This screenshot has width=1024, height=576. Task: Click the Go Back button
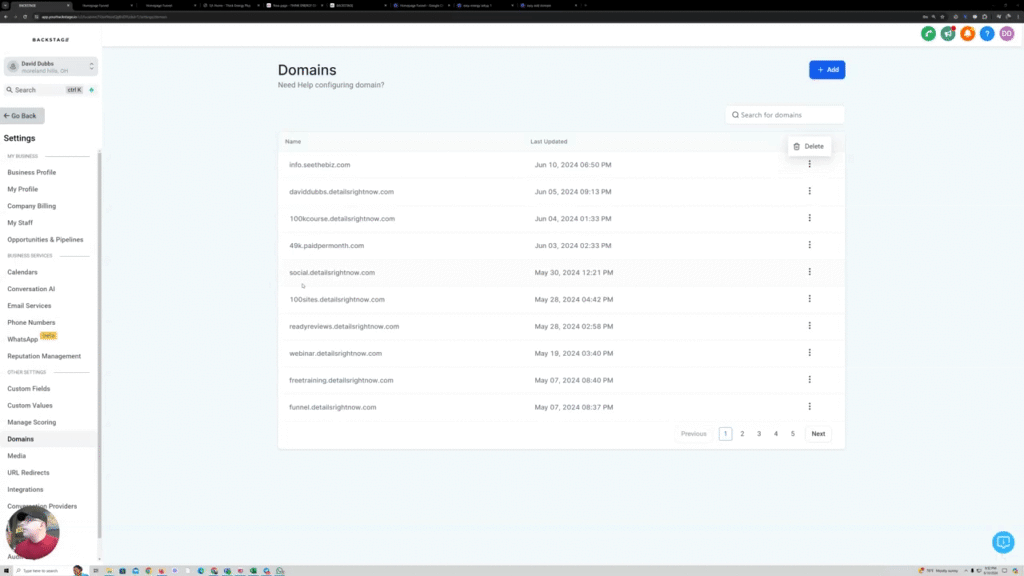click(22, 116)
